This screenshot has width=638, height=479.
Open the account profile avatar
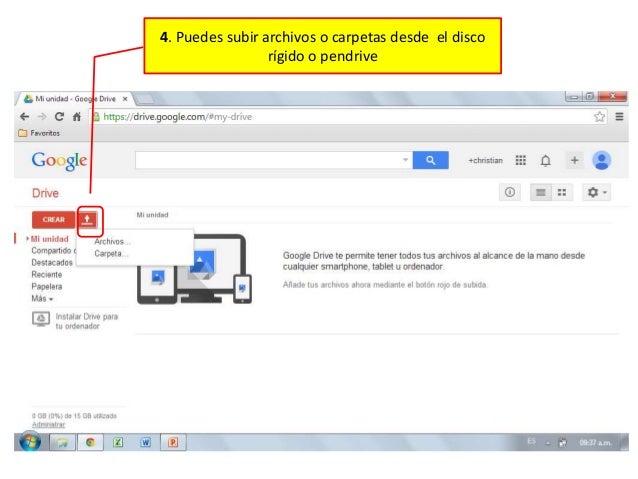pos(602,160)
